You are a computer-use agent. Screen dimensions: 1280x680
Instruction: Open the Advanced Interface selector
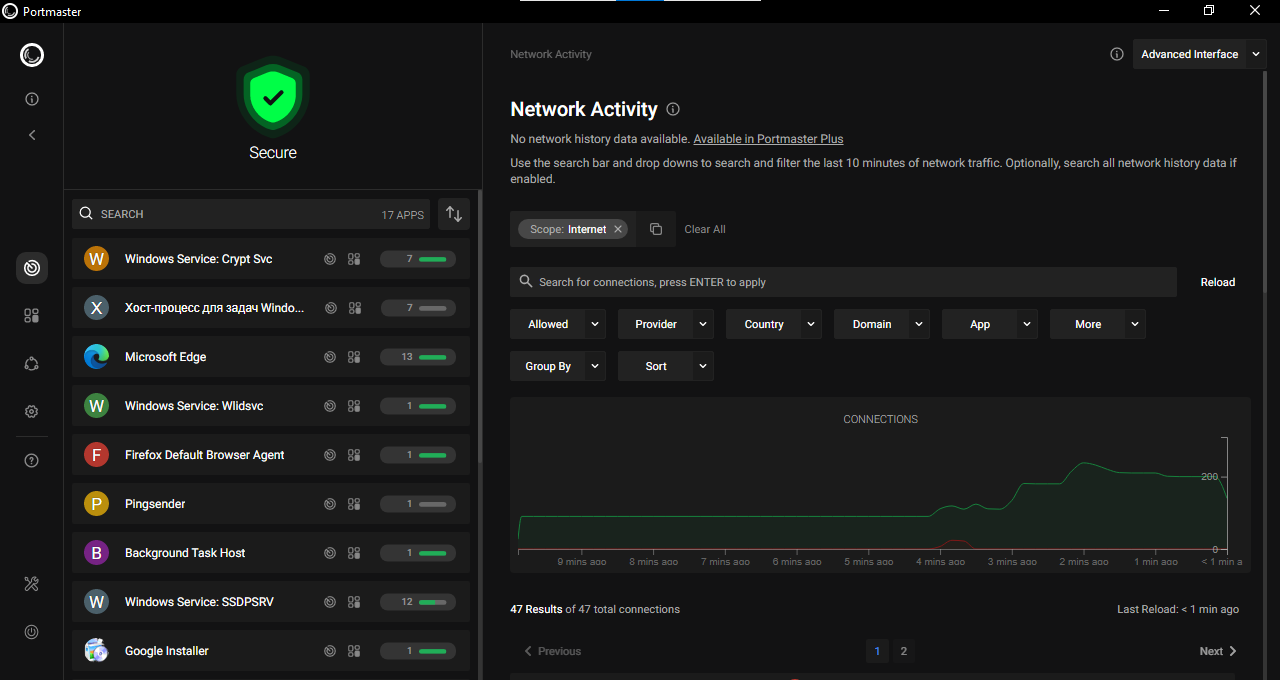(x=1199, y=54)
